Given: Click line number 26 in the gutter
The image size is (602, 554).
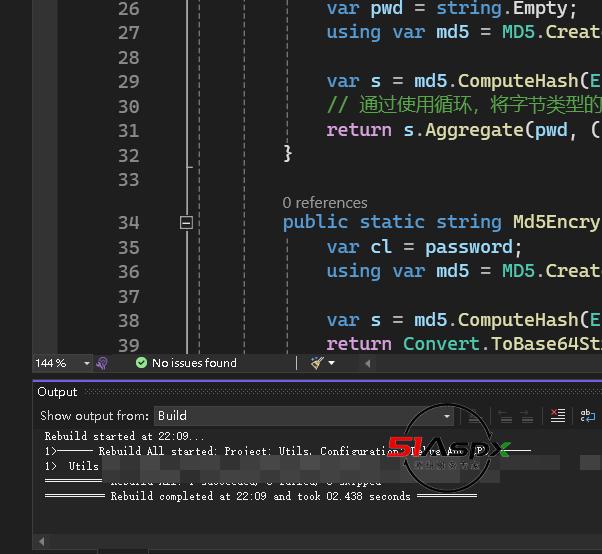Looking at the screenshot, I should point(129,9).
